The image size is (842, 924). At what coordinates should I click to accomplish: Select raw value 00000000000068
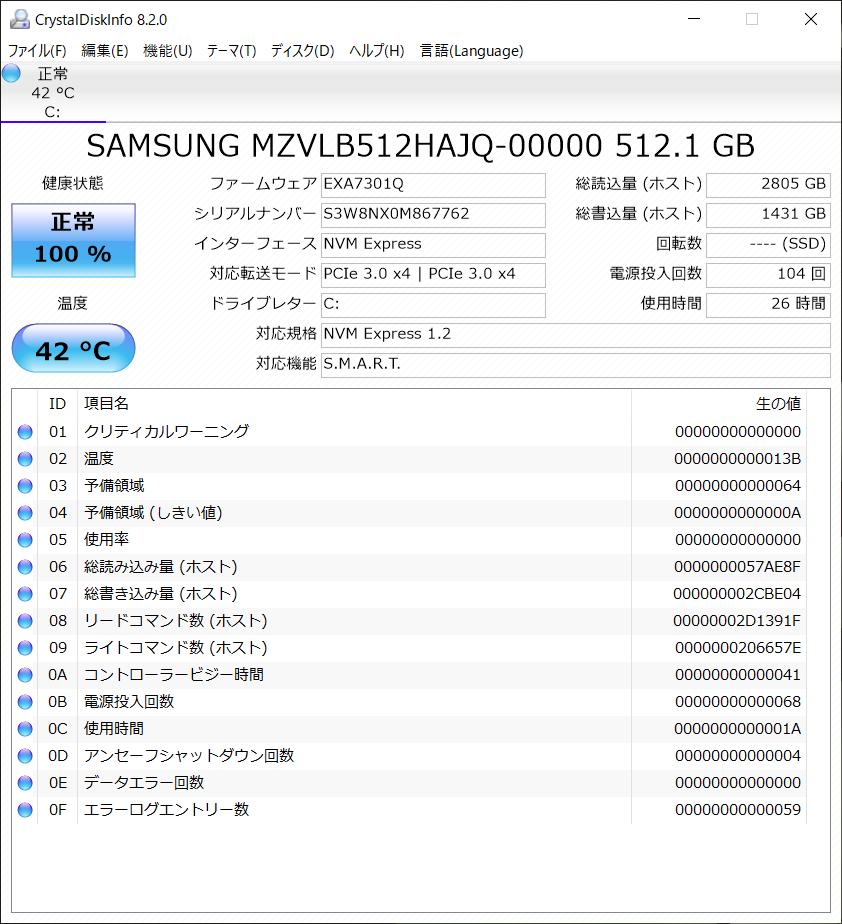coord(738,702)
